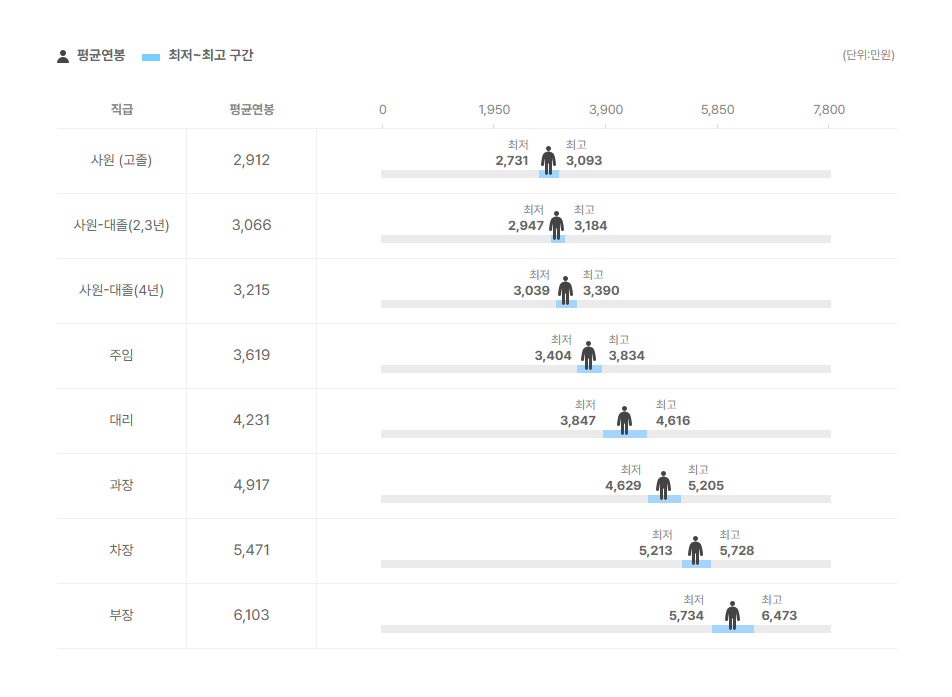Image resolution: width=952 pixels, height=697 pixels.
Task: Click the person icon in the 사원-대졸(2,3년) row
Action: coord(557,225)
